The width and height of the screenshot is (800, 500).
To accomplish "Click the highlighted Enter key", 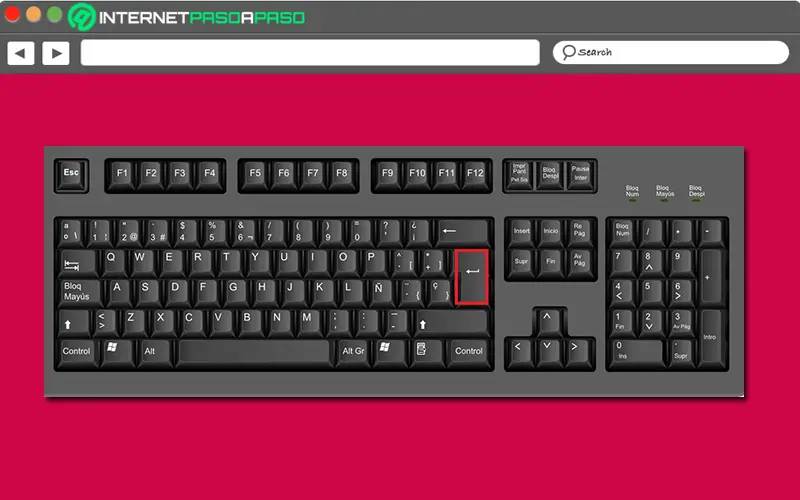I will (471, 277).
